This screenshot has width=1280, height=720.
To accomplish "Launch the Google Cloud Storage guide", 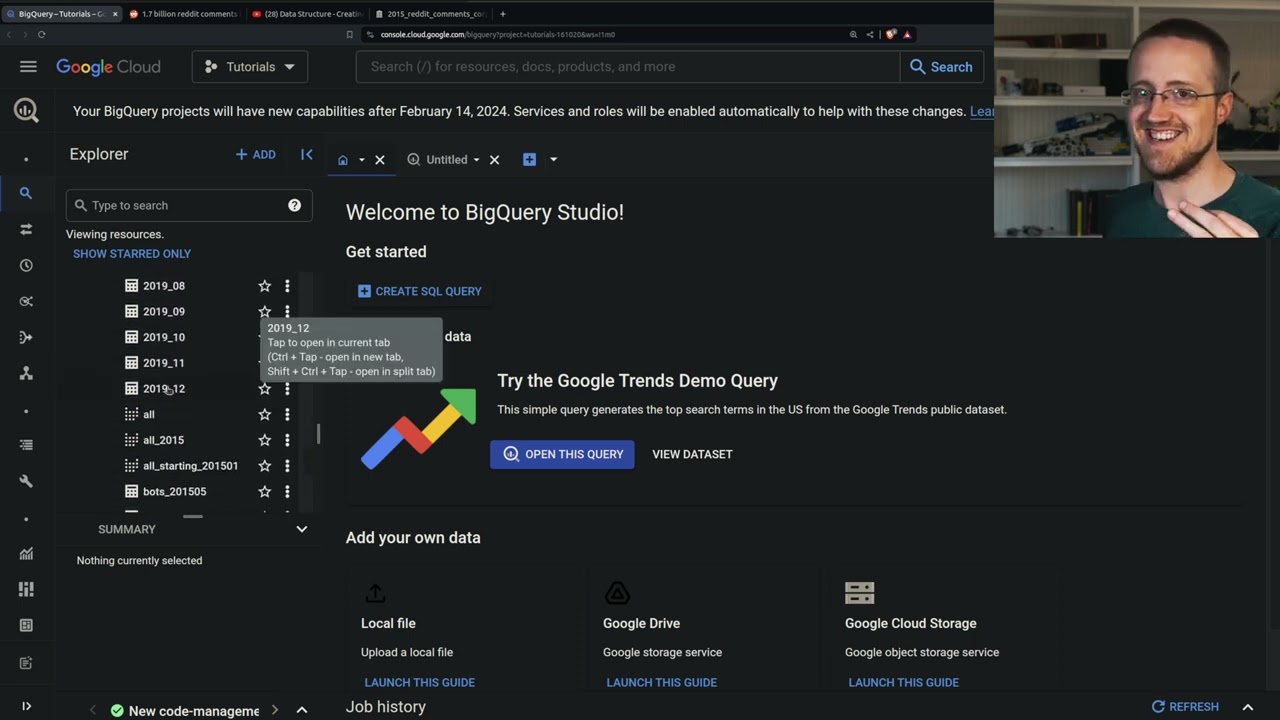I will [904, 683].
